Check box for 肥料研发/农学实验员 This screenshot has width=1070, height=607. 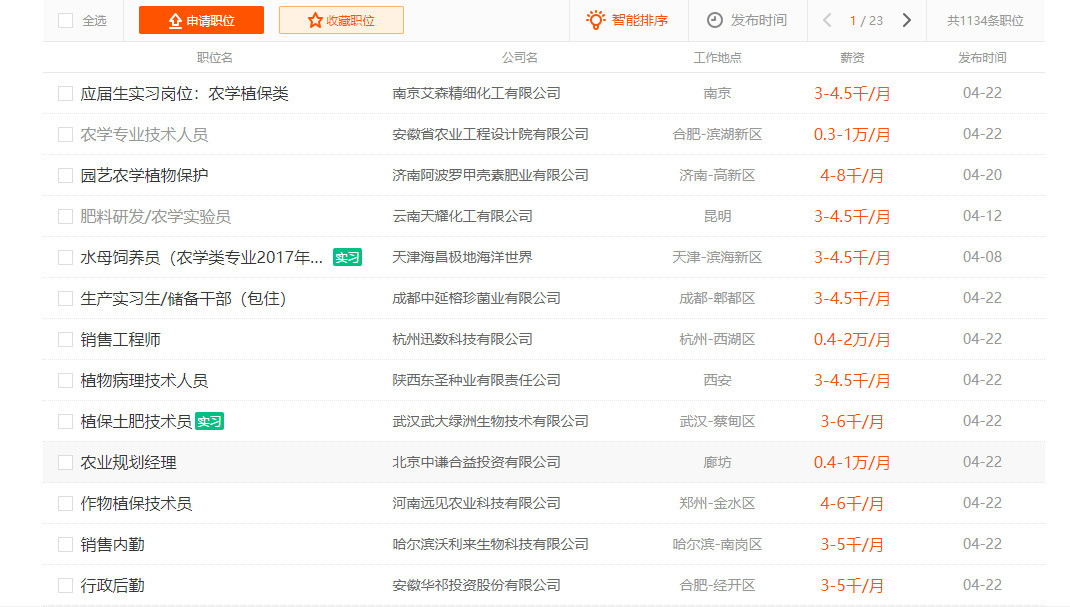click(66, 216)
